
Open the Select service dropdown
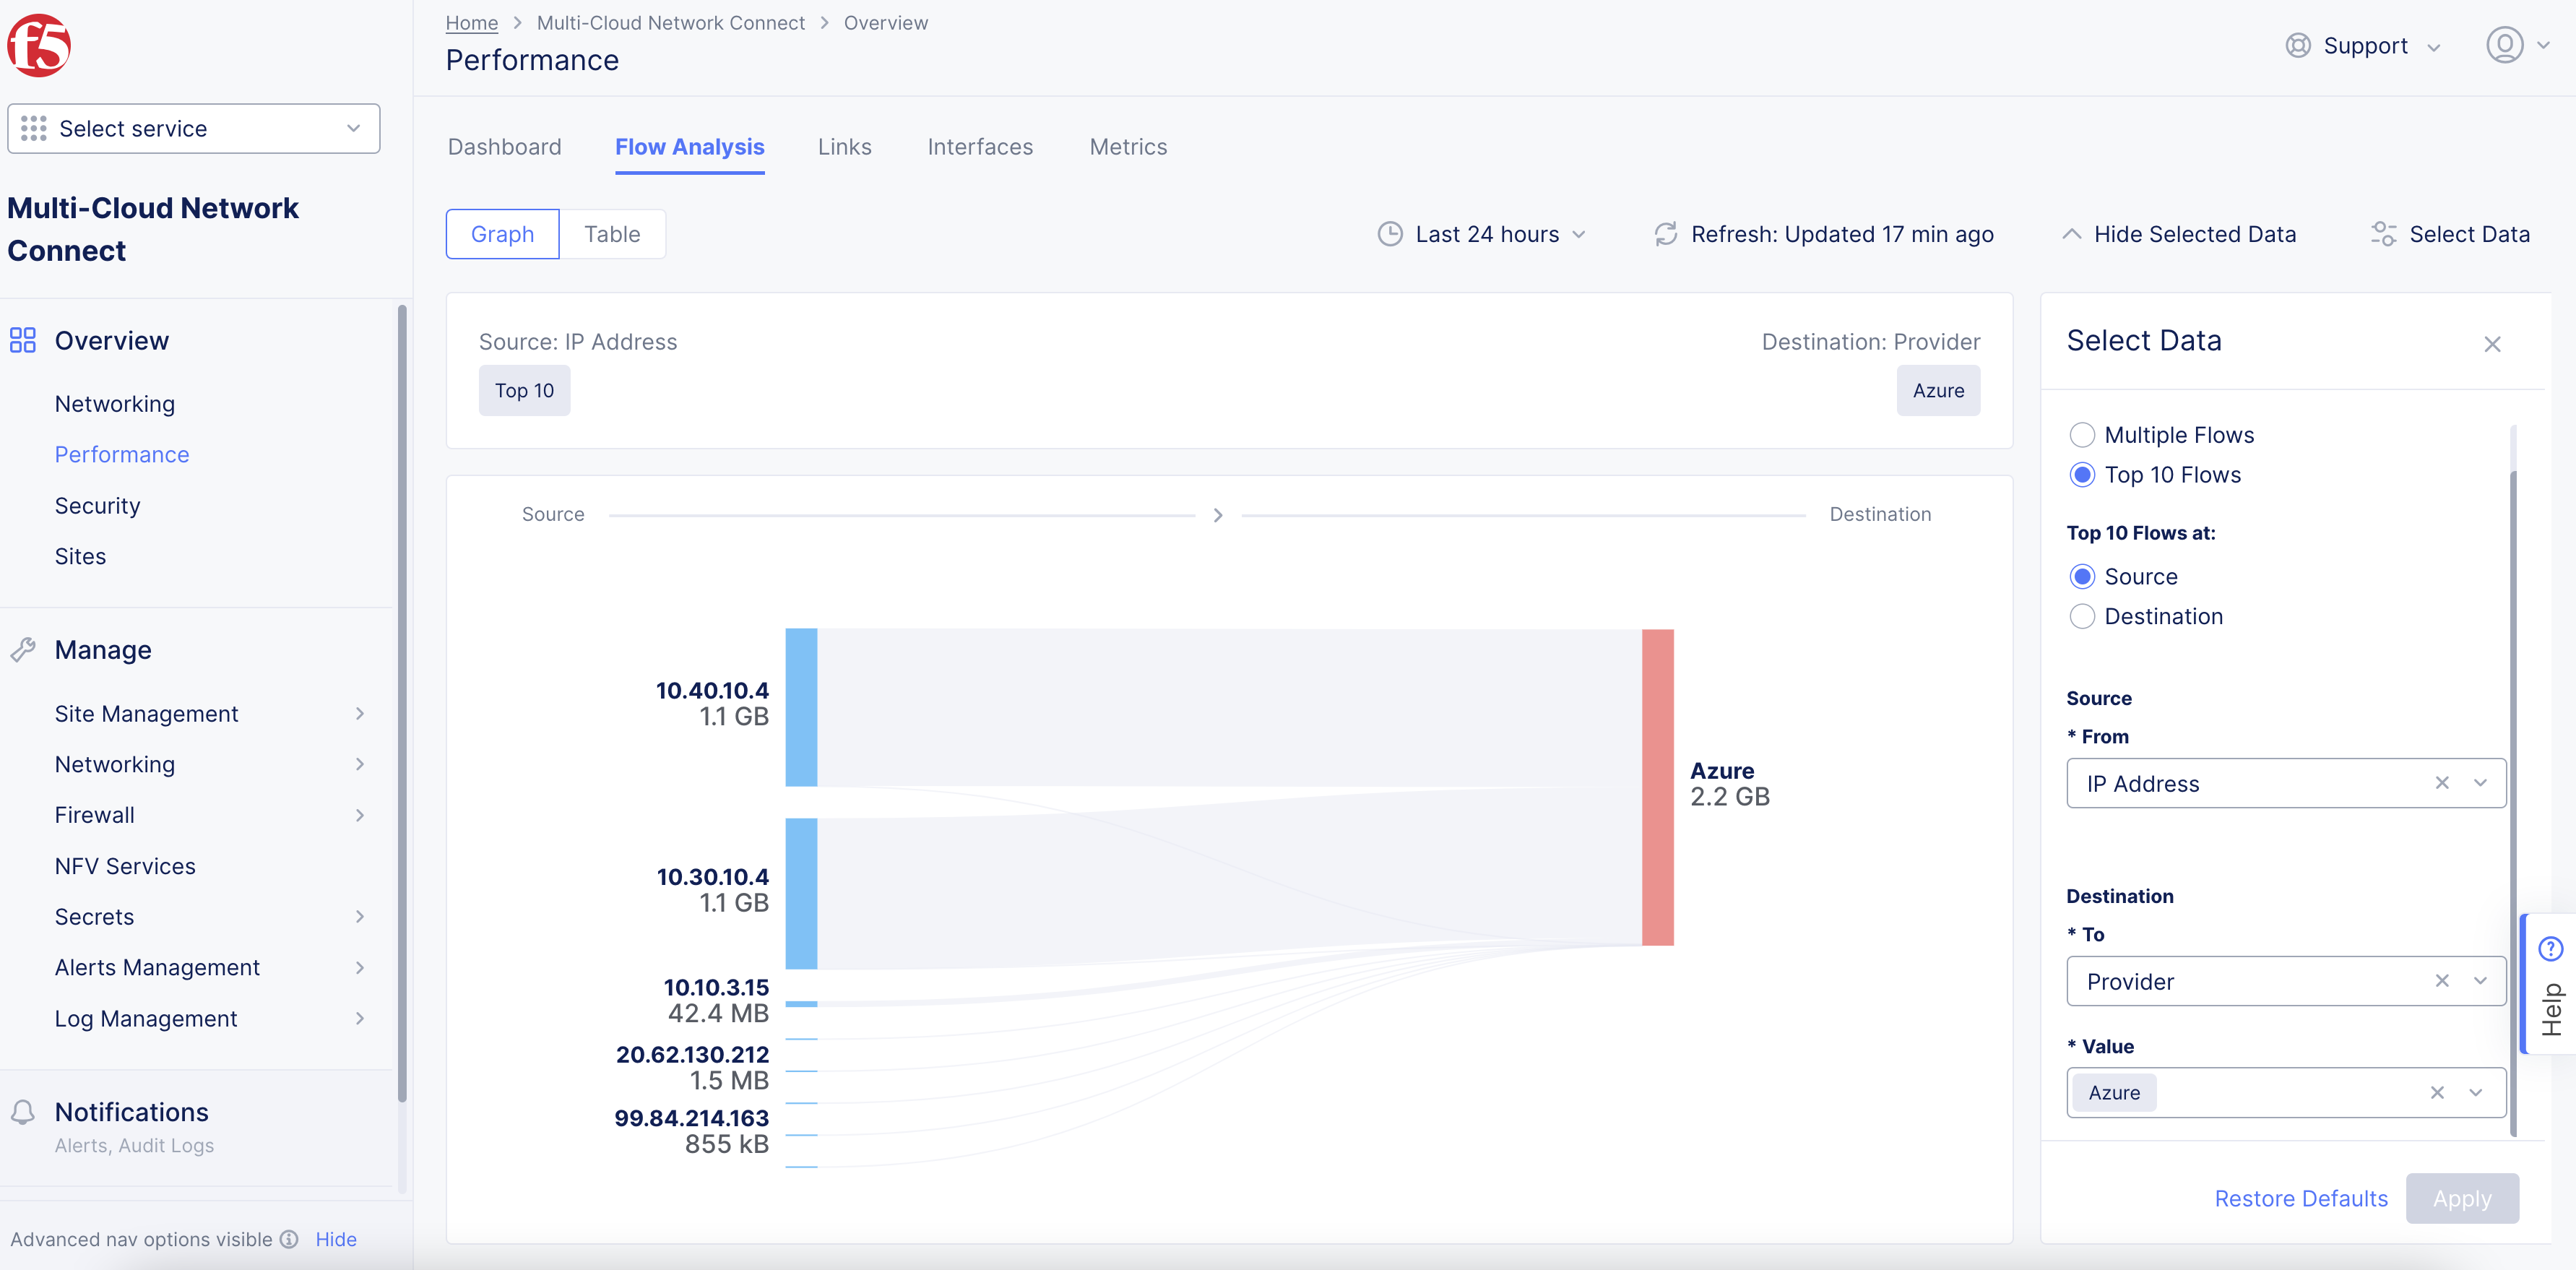coord(193,129)
